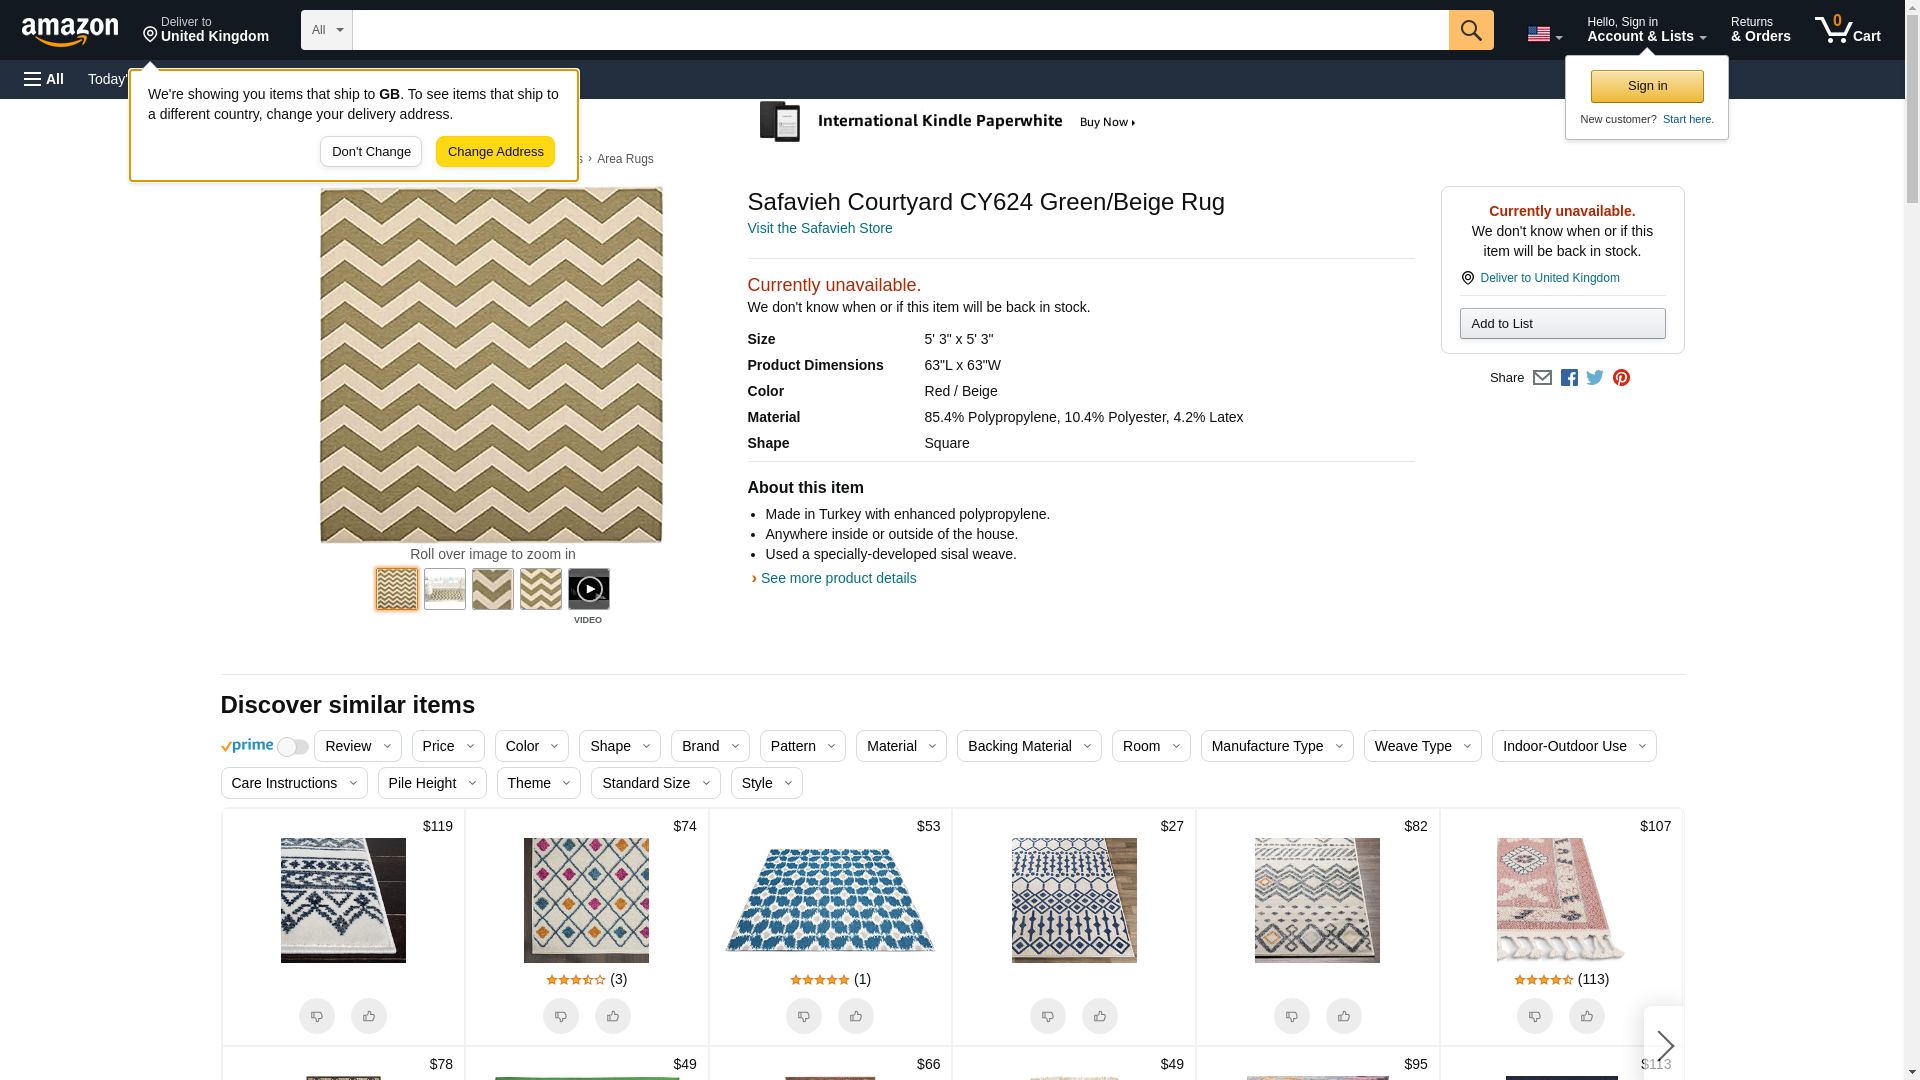Screen dimensions: 1920x1080
Task: Open the shopping cart
Action: tap(1847, 30)
